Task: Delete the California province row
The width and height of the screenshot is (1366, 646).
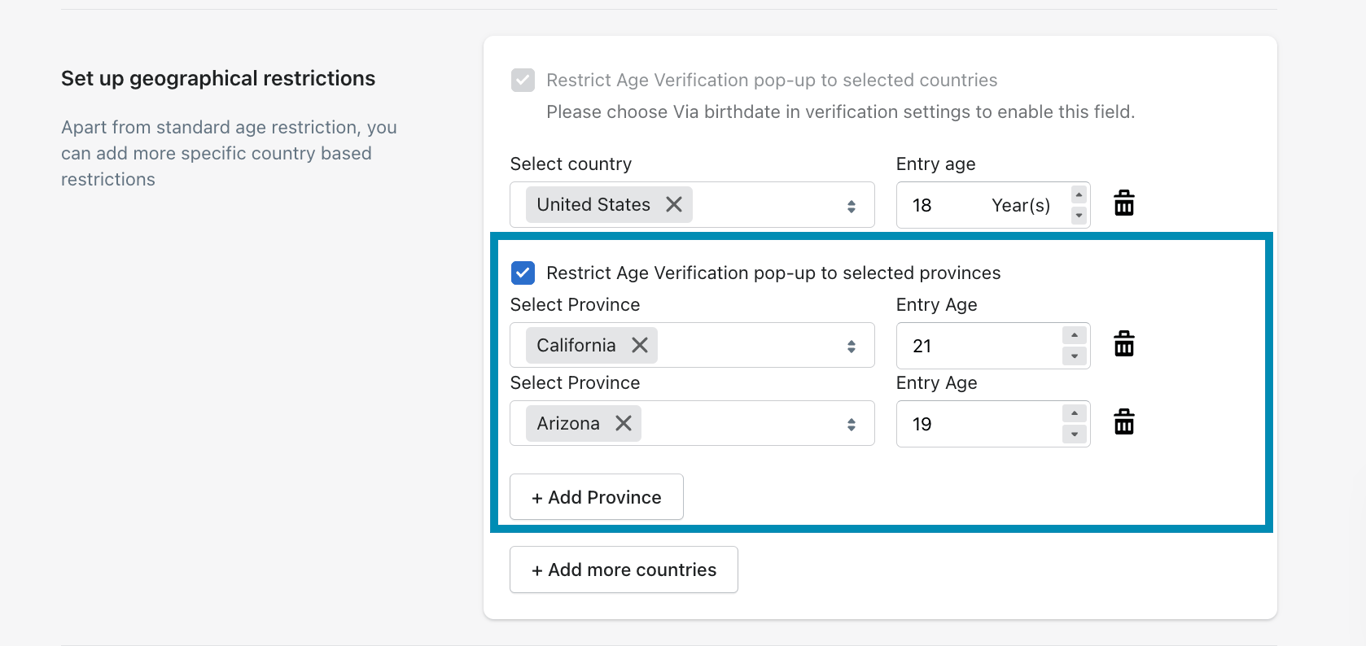Action: [1124, 344]
